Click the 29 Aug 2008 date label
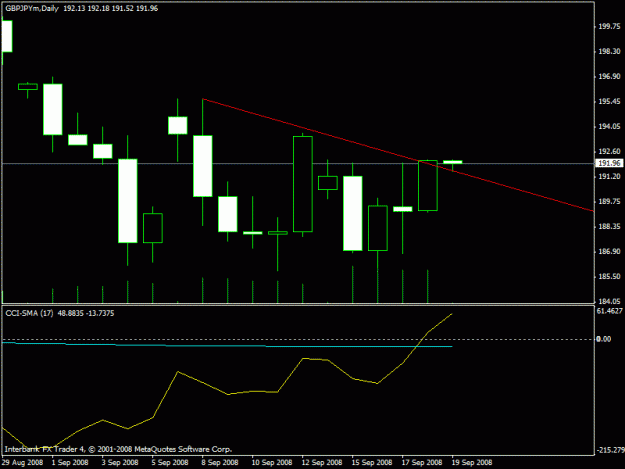 click(x=22, y=462)
